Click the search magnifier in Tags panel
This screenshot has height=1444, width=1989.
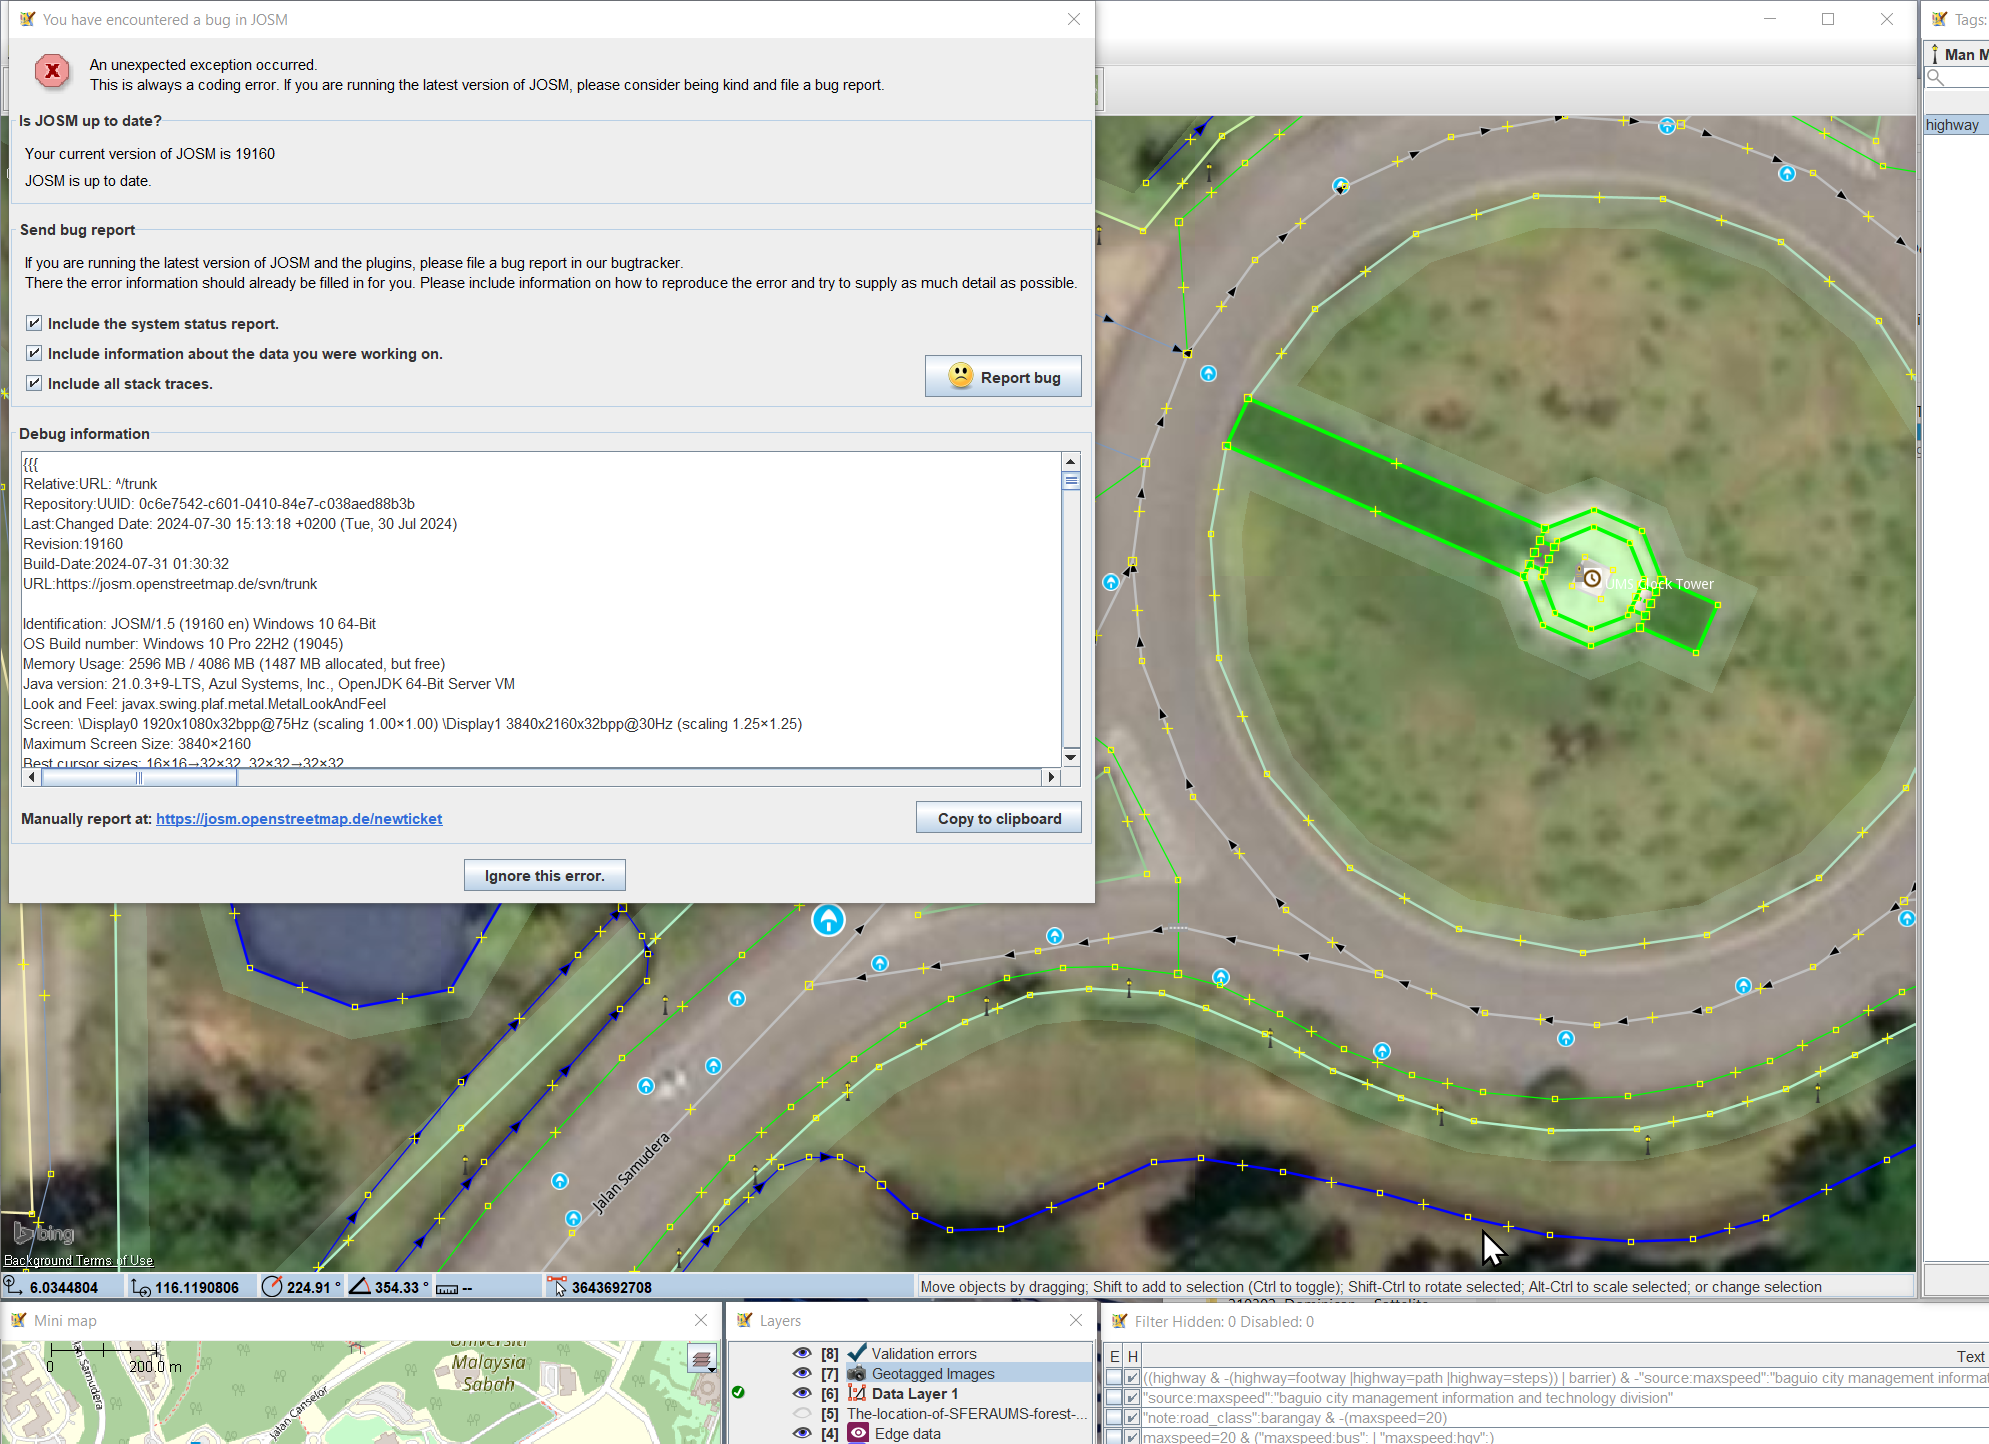(1936, 77)
